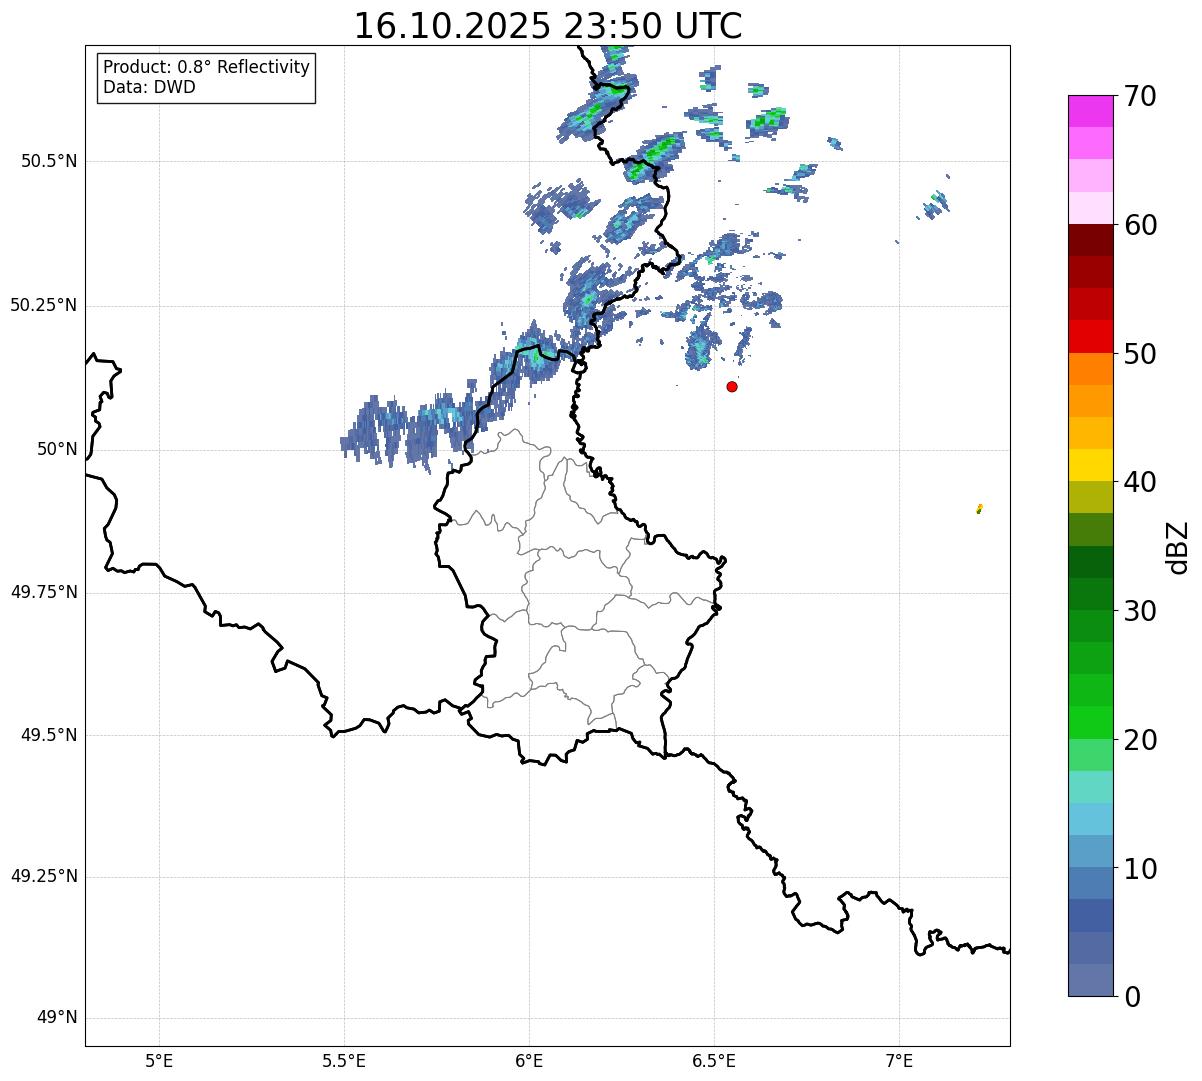Click the 'Data: DWD' label
1202x1081 pixels.
point(149,87)
